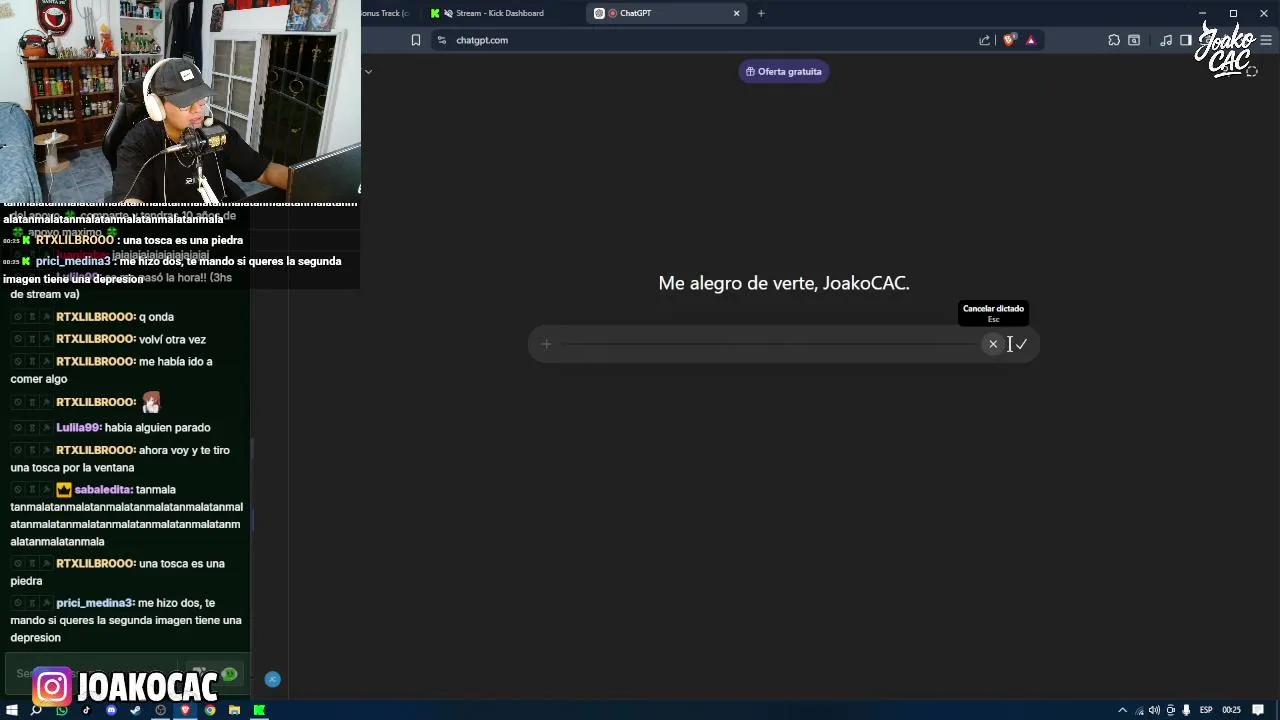Open OBS Studio from the taskbar
Image resolution: width=1280 pixels, height=720 pixels.
(160, 710)
